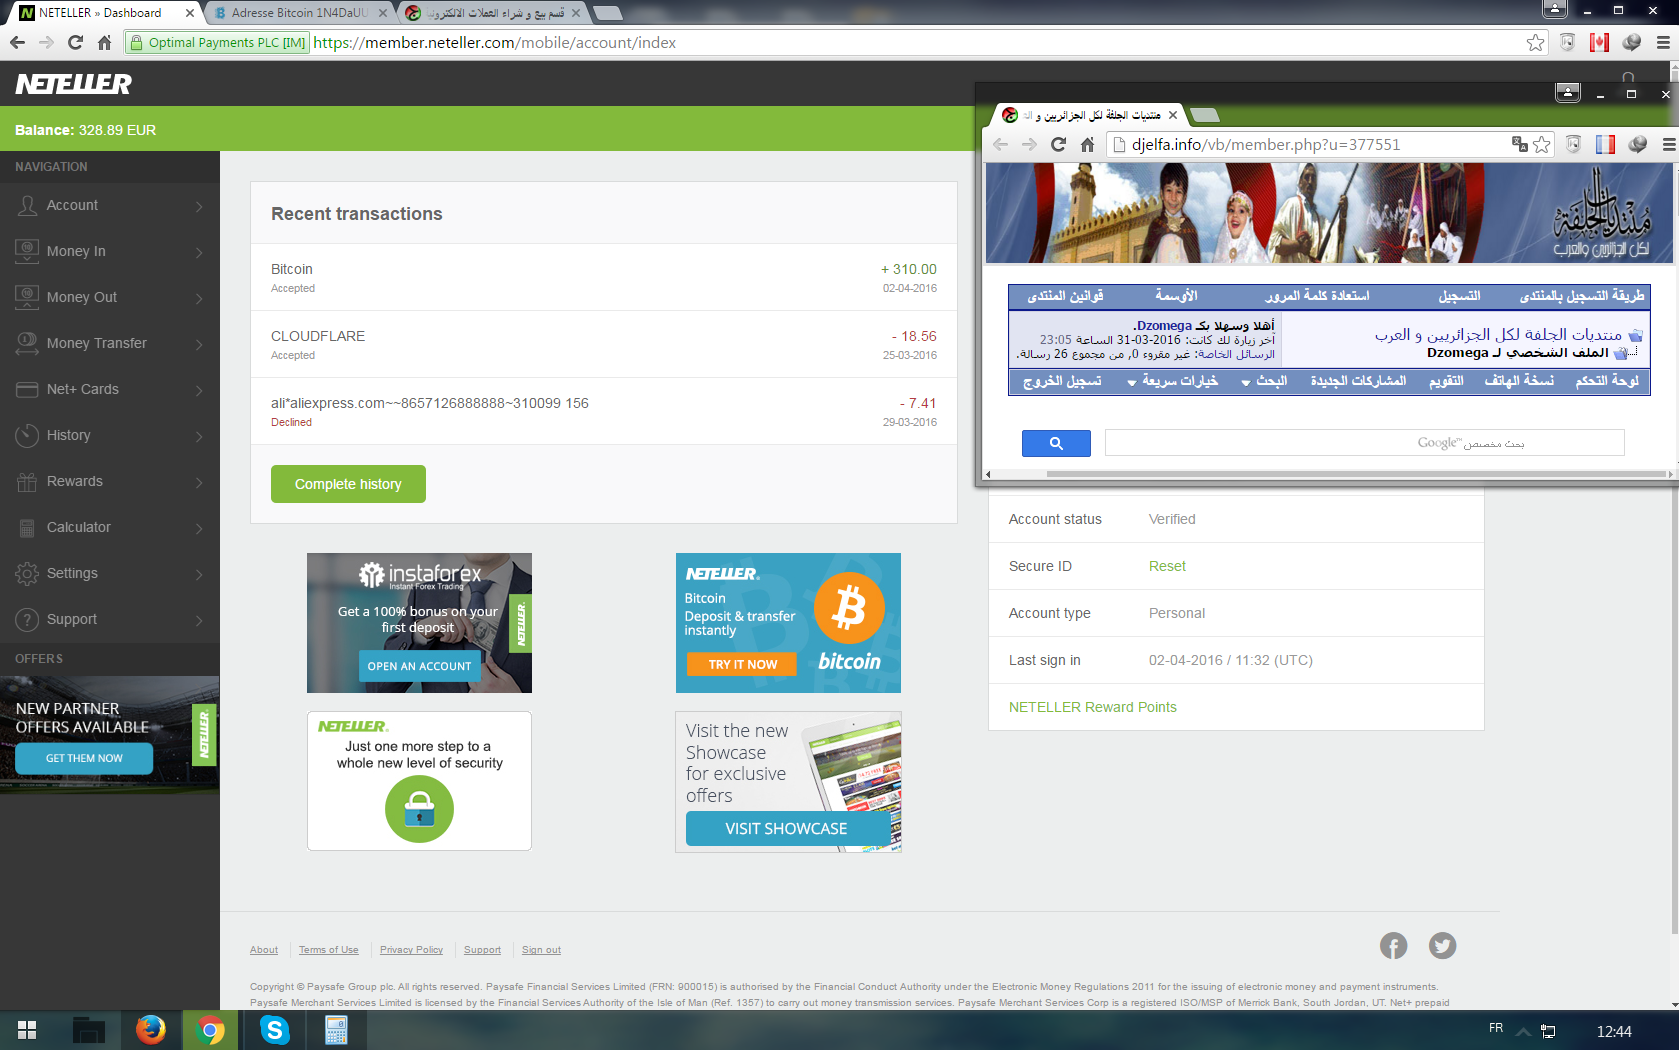The image size is (1679, 1050).
Task: Click the main browser address bar URL
Action: point(494,42)
